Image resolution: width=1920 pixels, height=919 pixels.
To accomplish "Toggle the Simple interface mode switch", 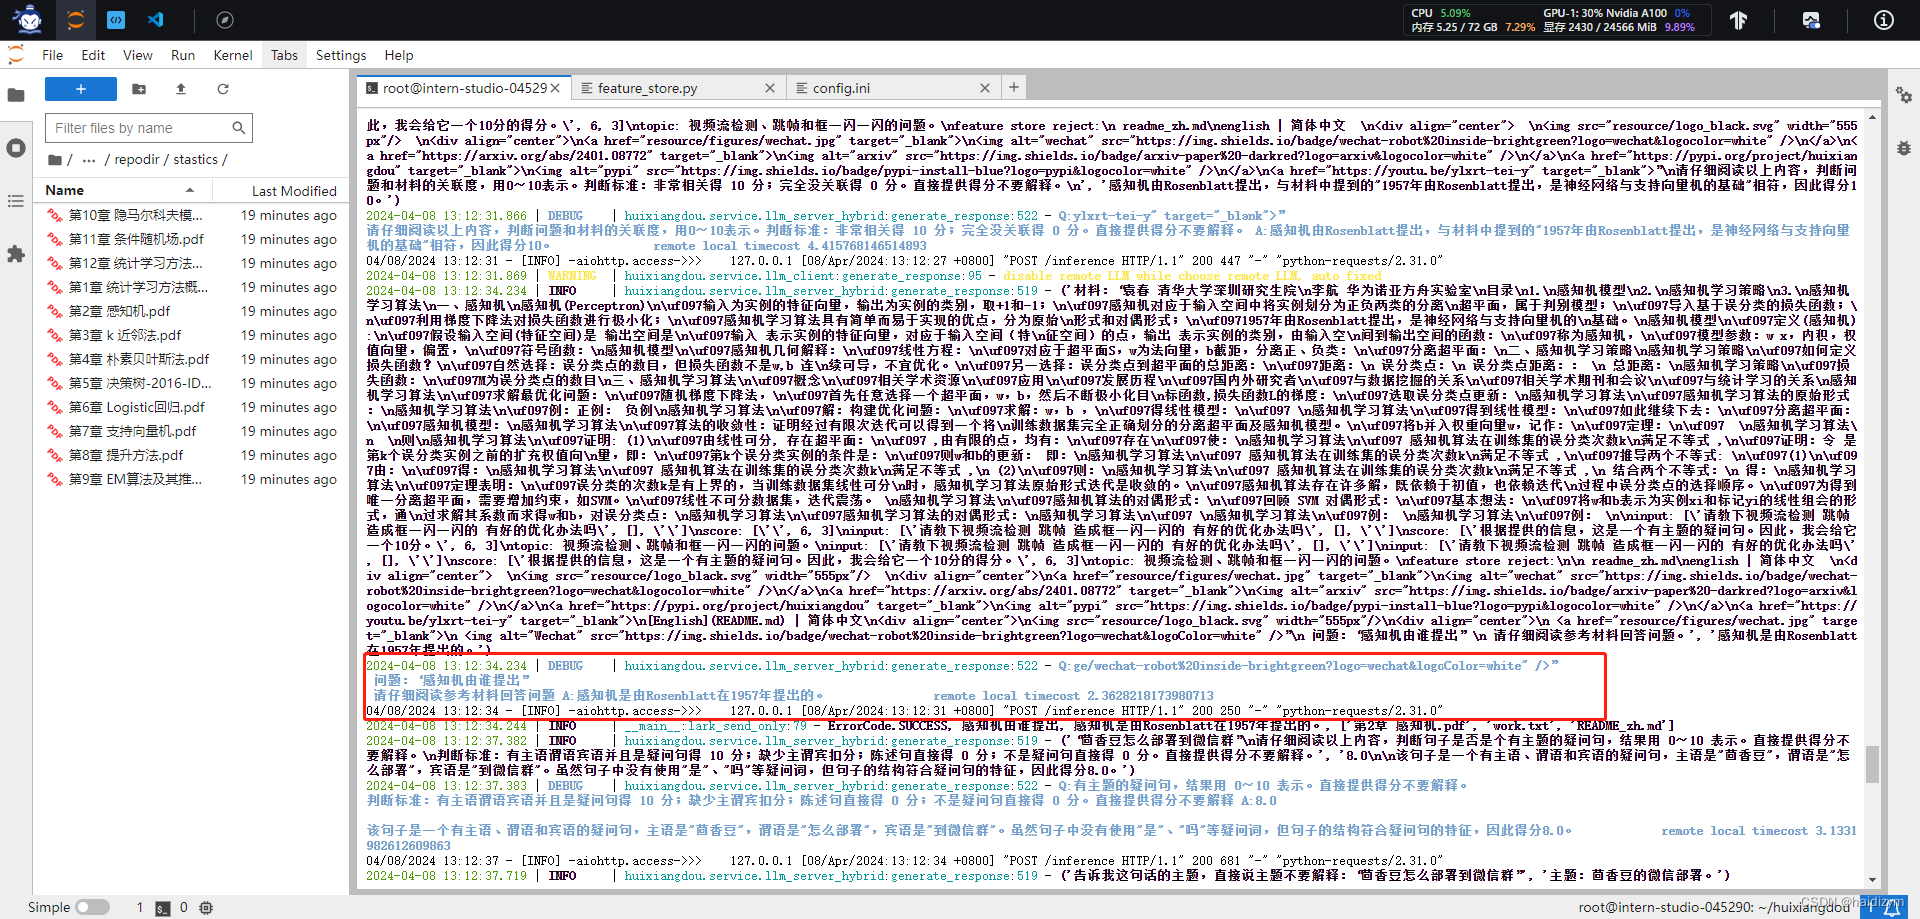I will pos(92,907).
